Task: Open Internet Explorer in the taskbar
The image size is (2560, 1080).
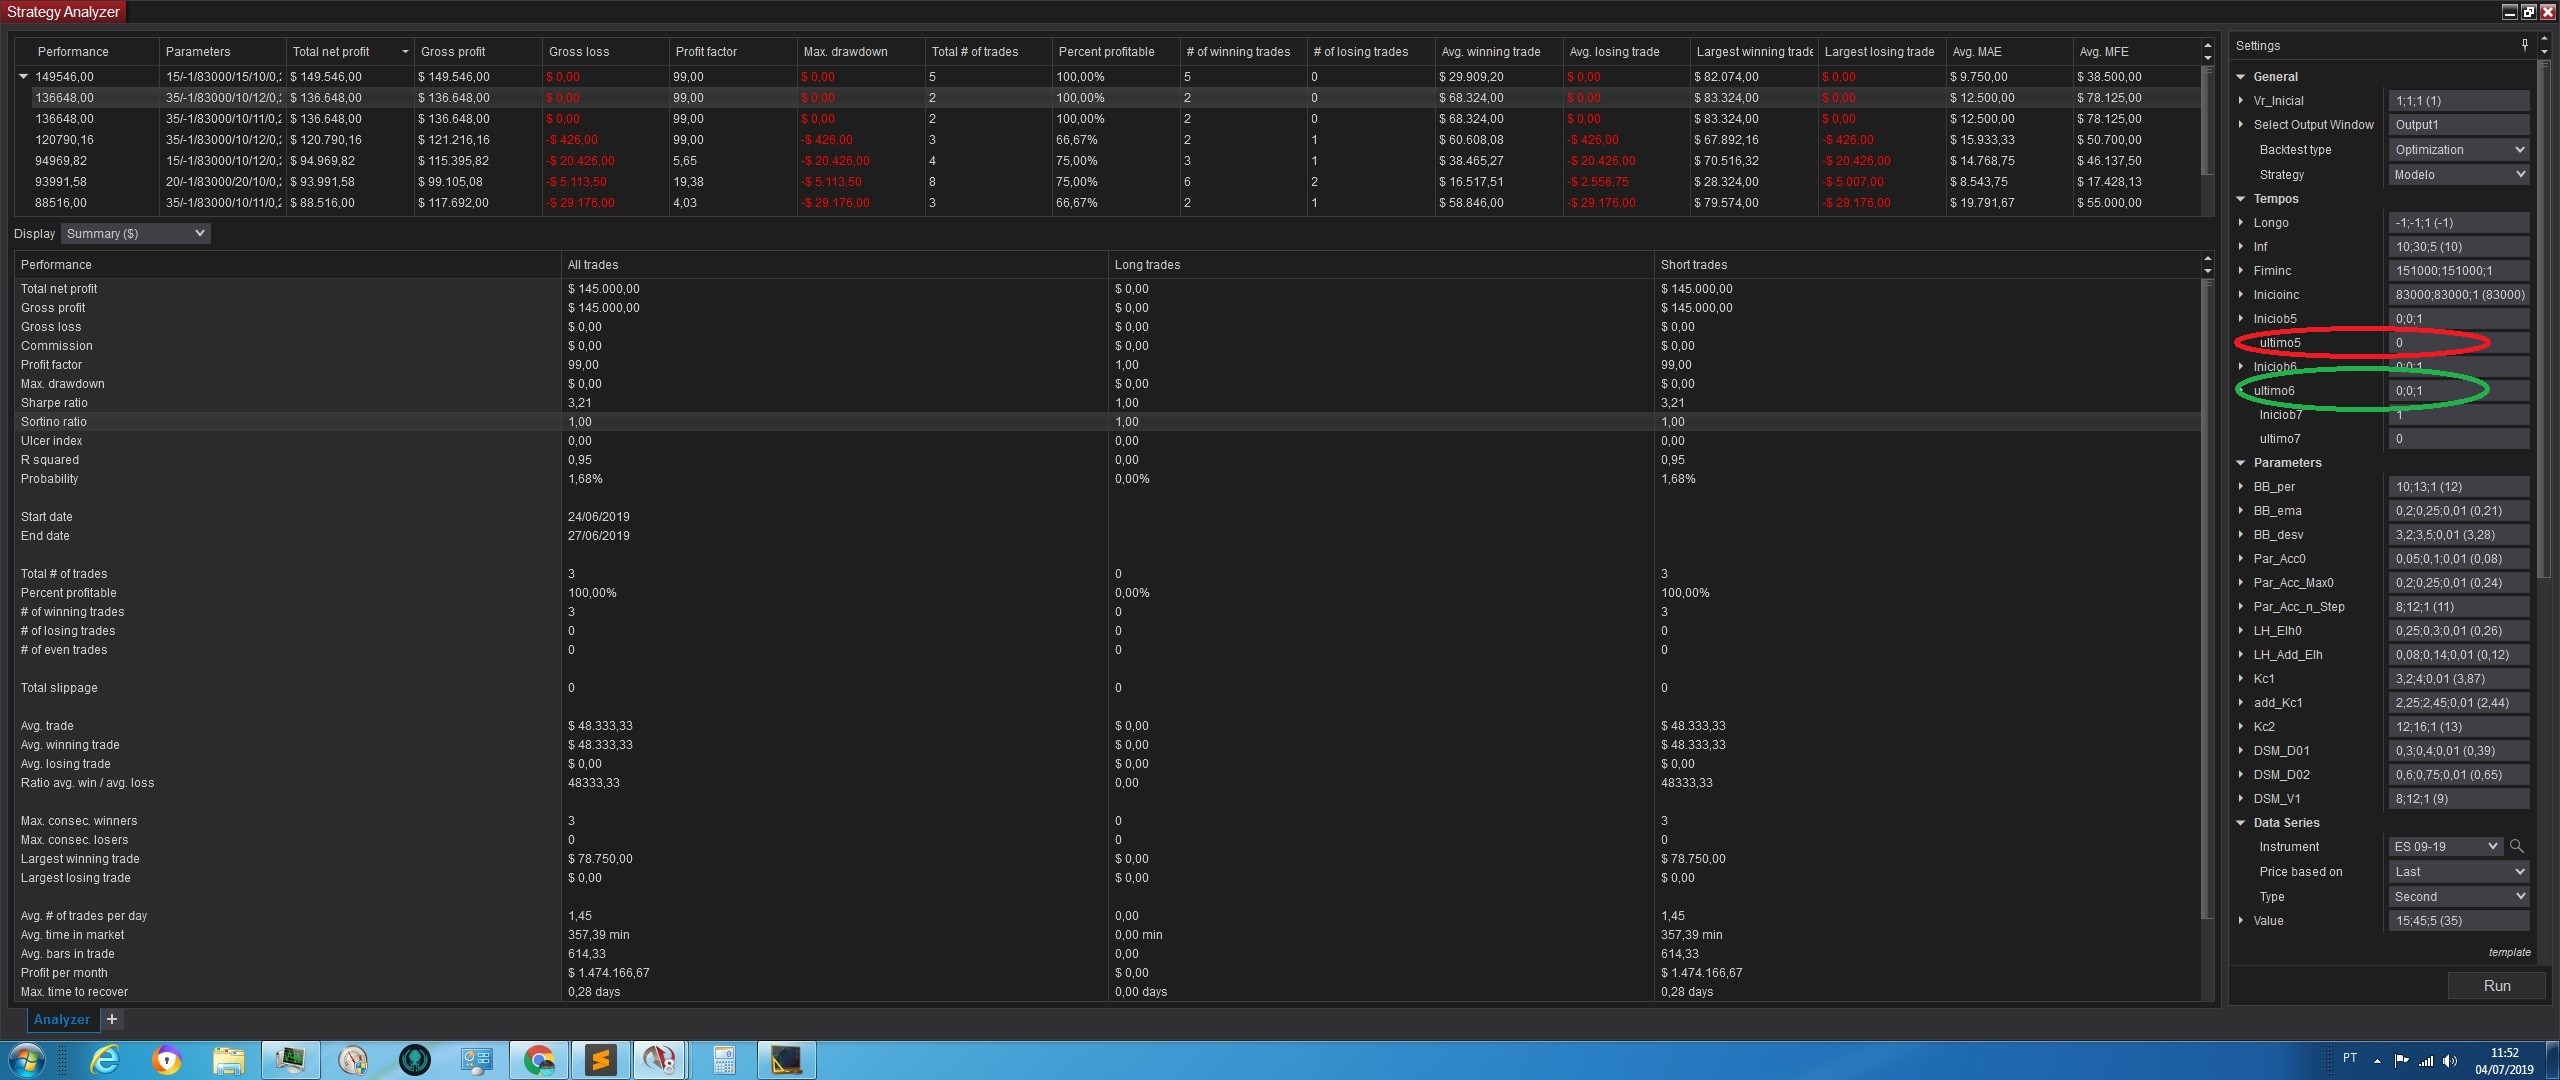Action: (105, 1060)
